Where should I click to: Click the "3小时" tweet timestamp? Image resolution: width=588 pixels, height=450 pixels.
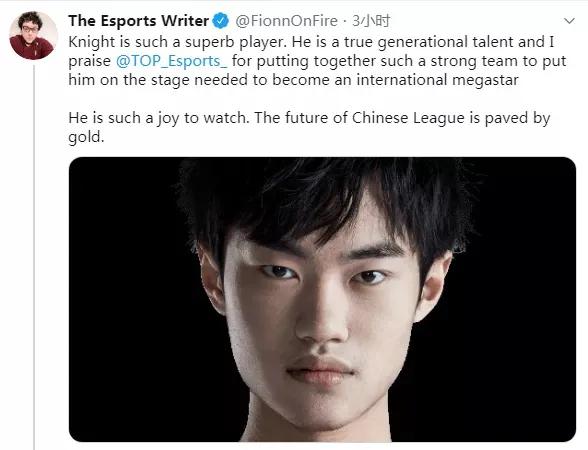[x=371, y=21]
